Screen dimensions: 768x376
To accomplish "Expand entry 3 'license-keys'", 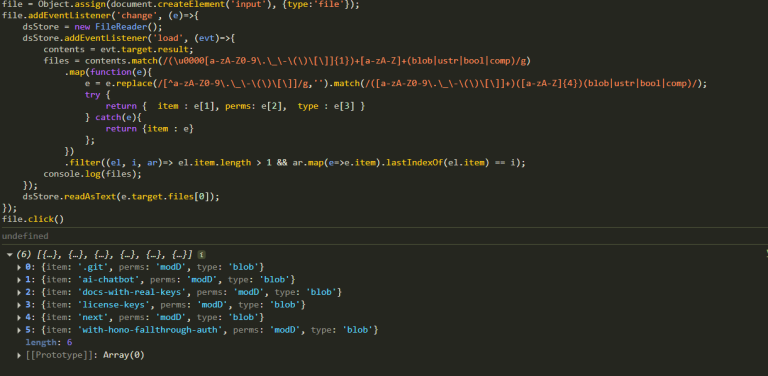I will [19, 305].
